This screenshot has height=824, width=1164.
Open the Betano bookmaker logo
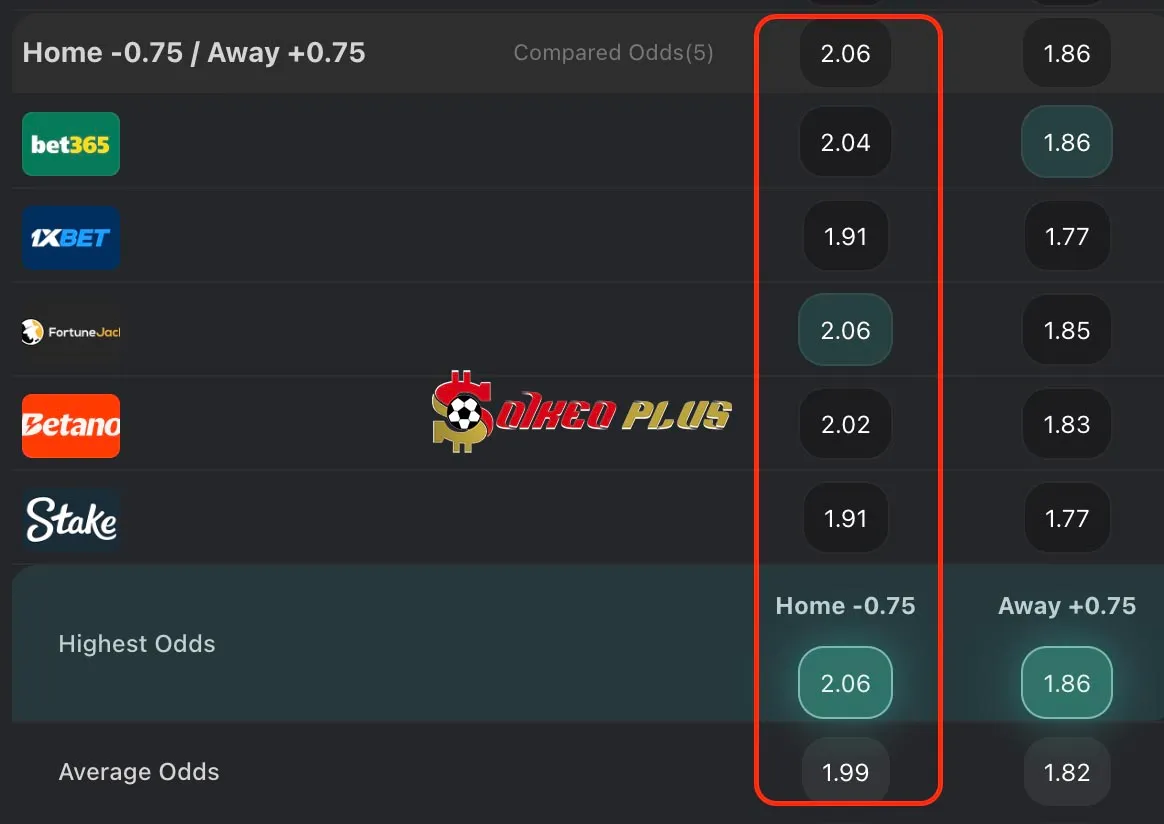tap(71, 425)
